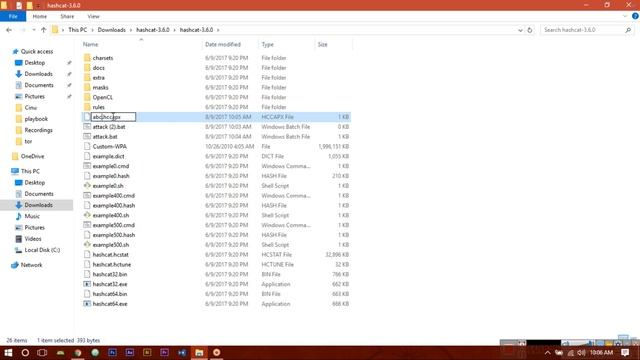640x360 pixels.
Task: Navigate to This PC breadcrumb
Action: tap(78, 30)
